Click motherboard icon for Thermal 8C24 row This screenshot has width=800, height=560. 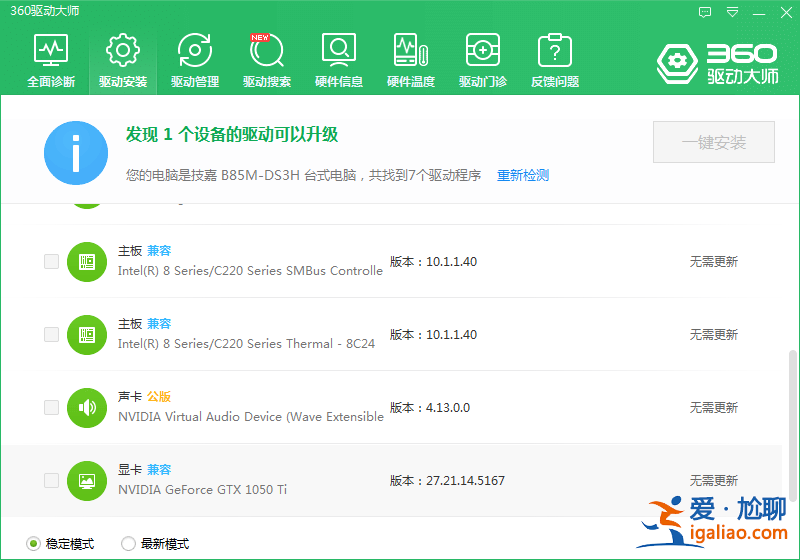pos(87,335)
